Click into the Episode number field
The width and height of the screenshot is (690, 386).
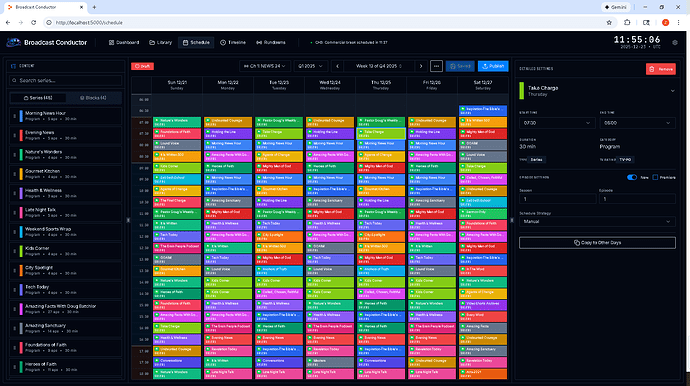click(x=637, y=199)
